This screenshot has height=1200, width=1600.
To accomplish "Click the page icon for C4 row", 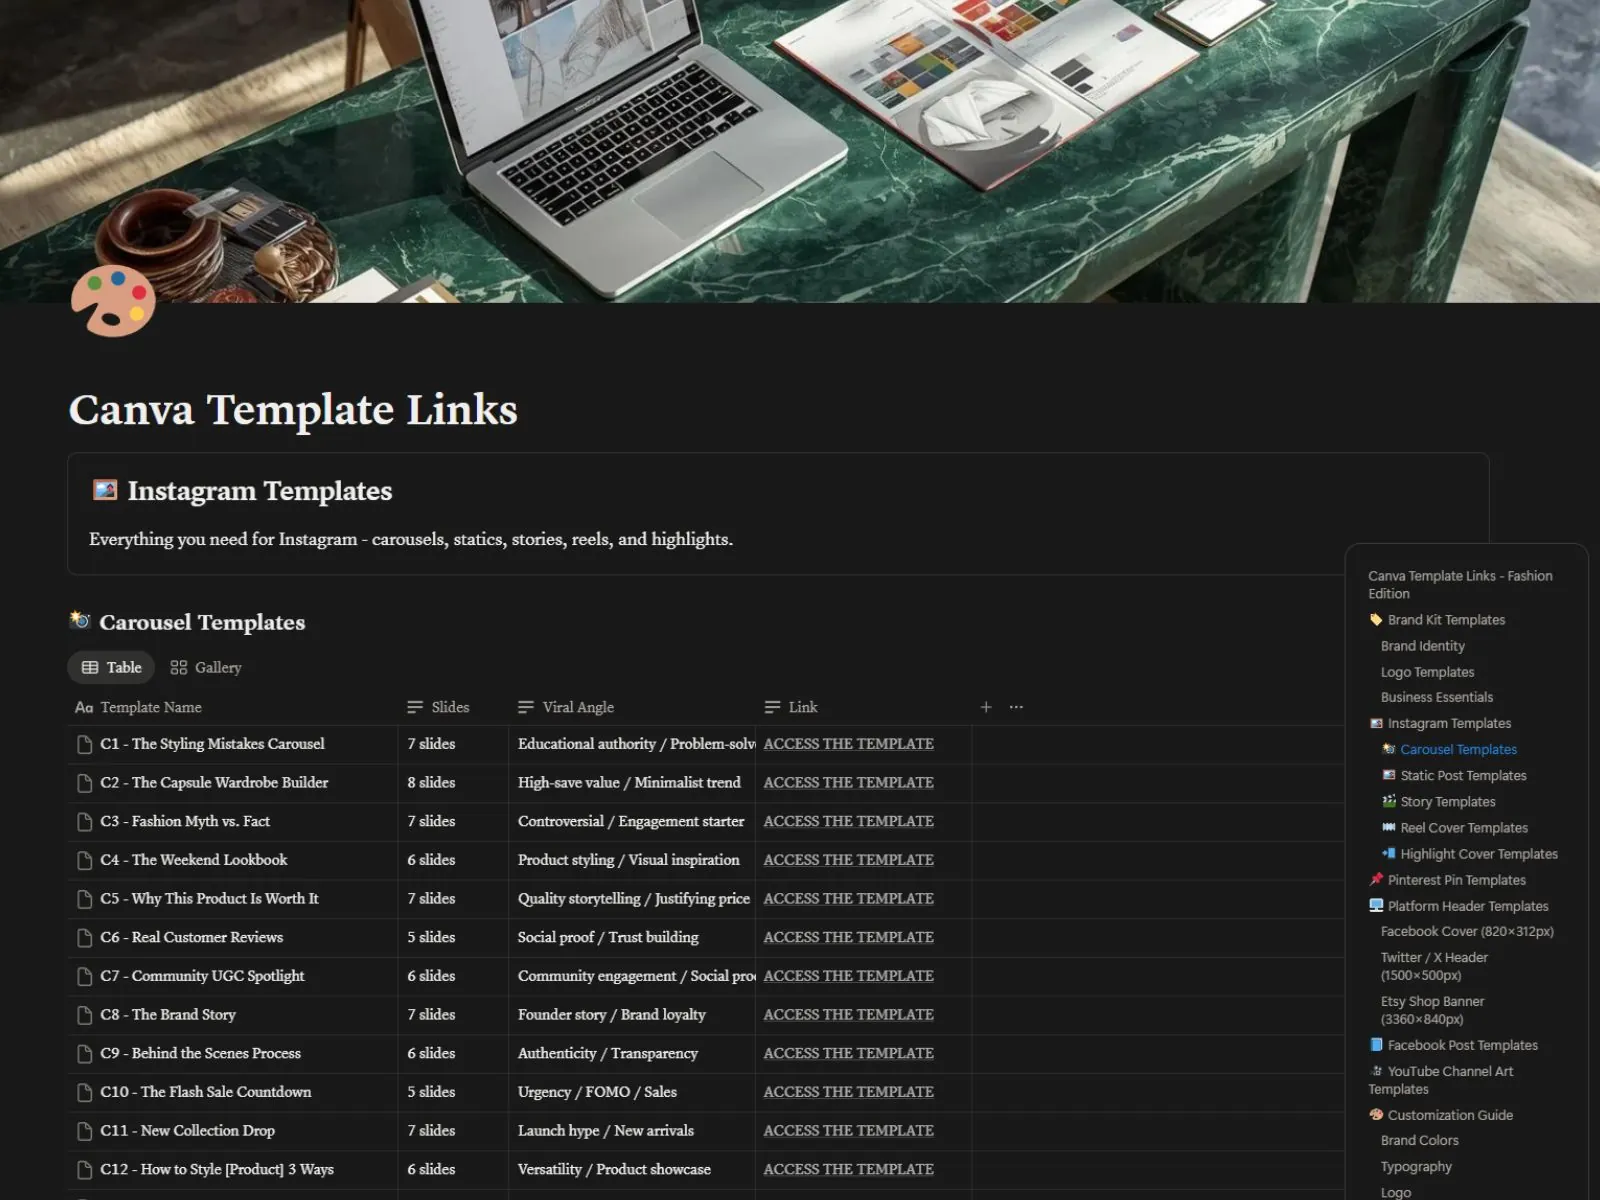I will click(85, 860).
